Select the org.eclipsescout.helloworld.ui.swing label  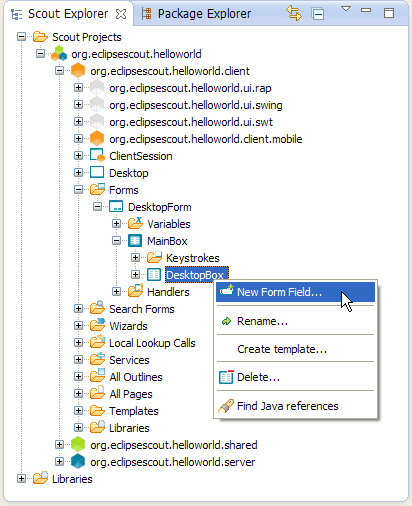pos(196,105)
